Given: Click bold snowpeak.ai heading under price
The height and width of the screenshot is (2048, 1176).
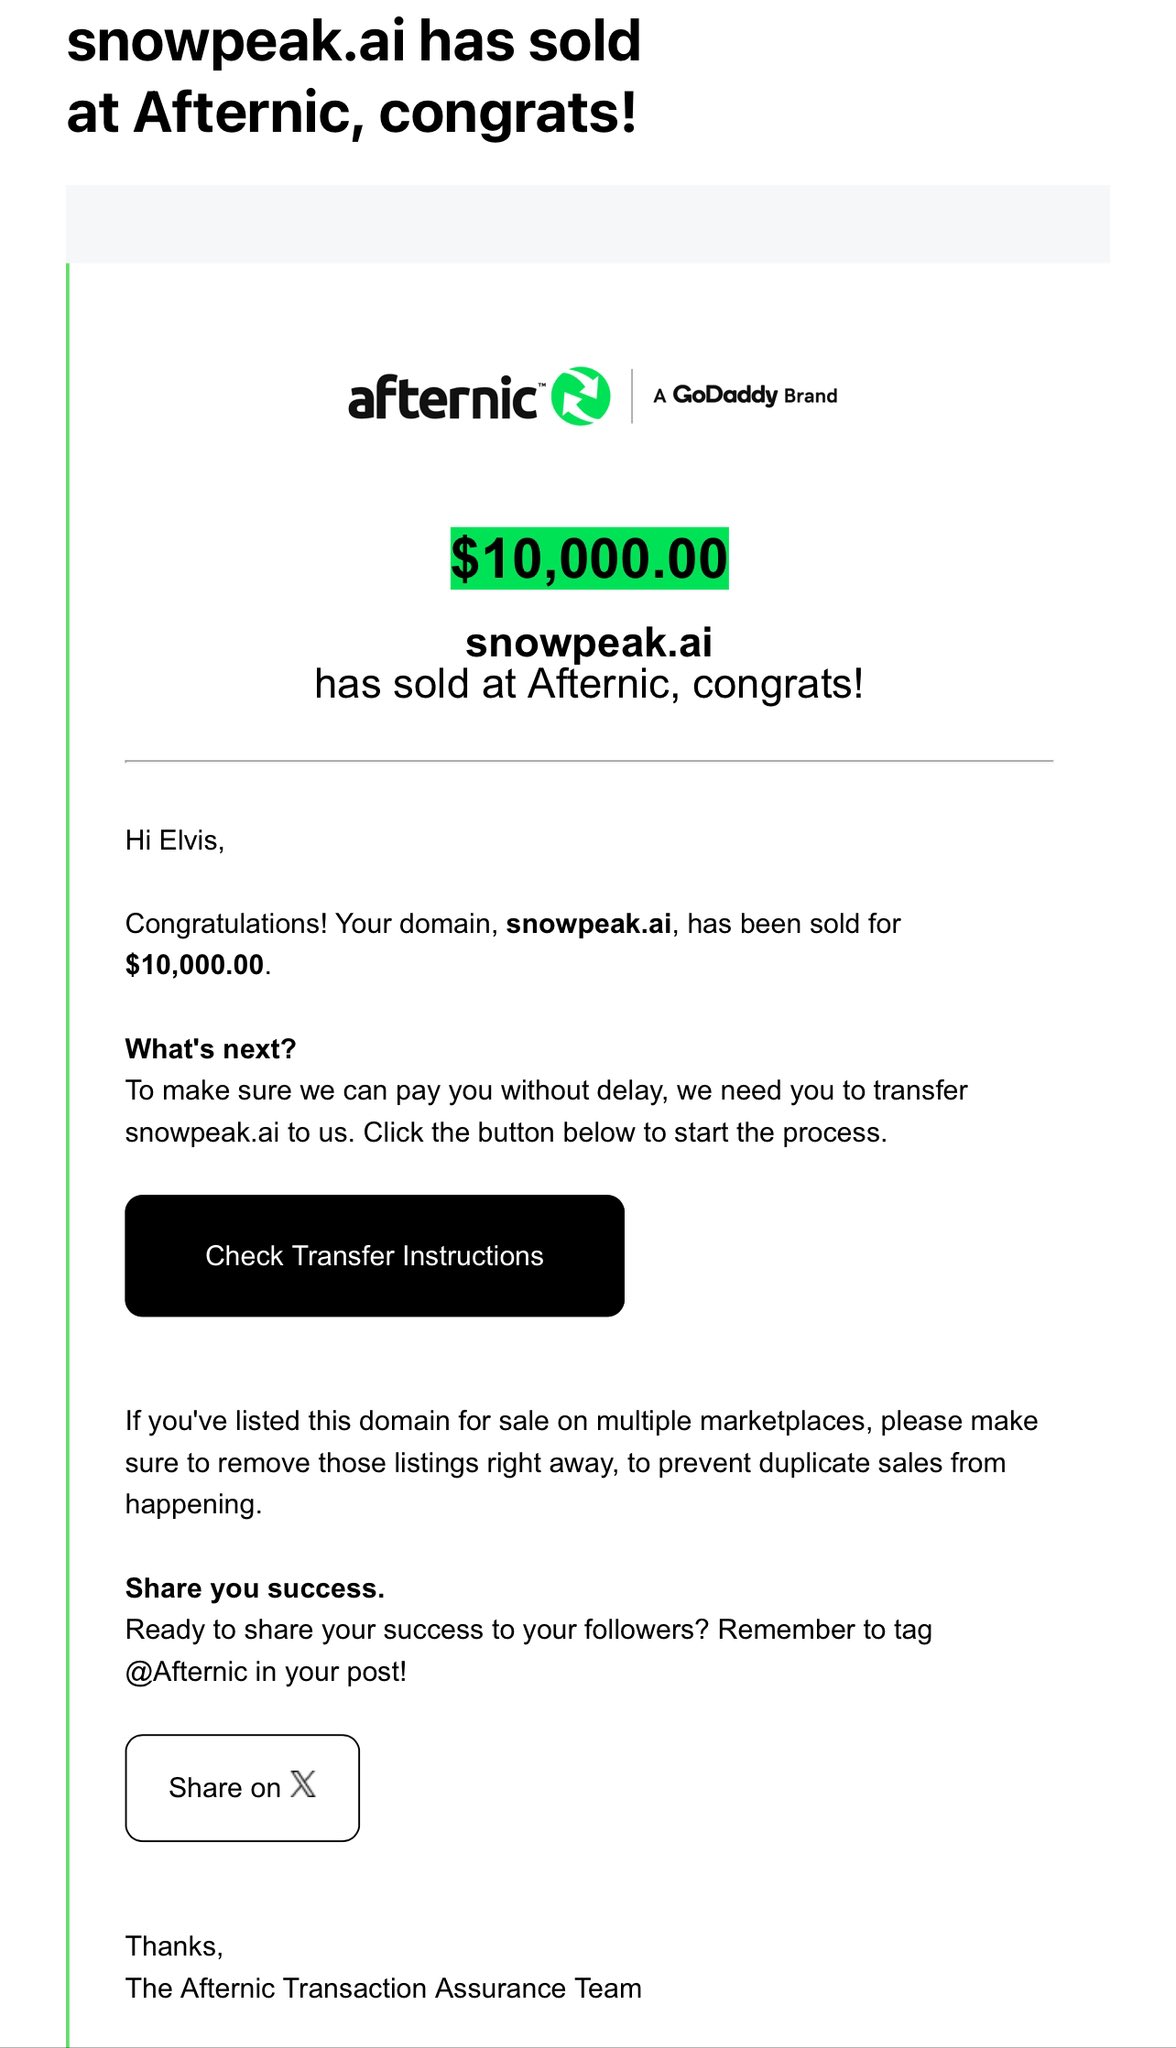Looking at the screenshot, I should 589,642.
